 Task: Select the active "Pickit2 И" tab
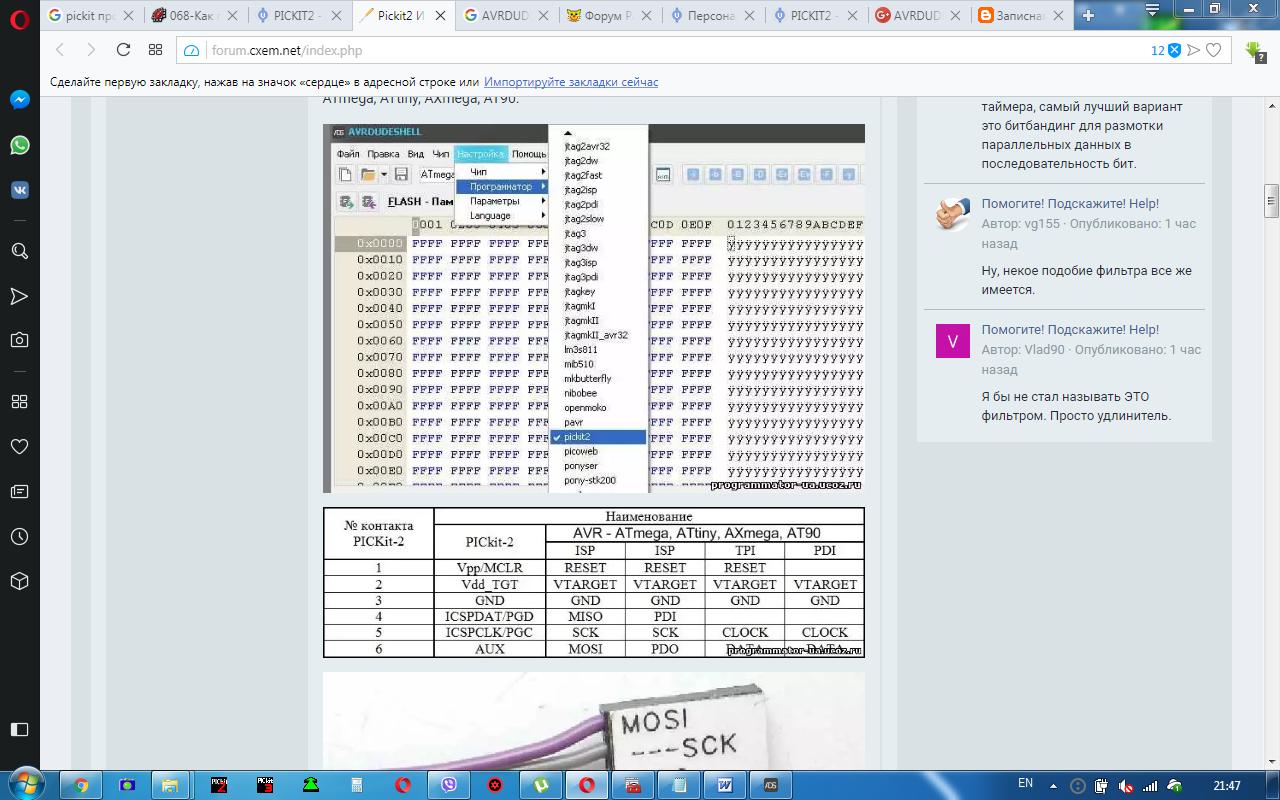tap(402, 15)
